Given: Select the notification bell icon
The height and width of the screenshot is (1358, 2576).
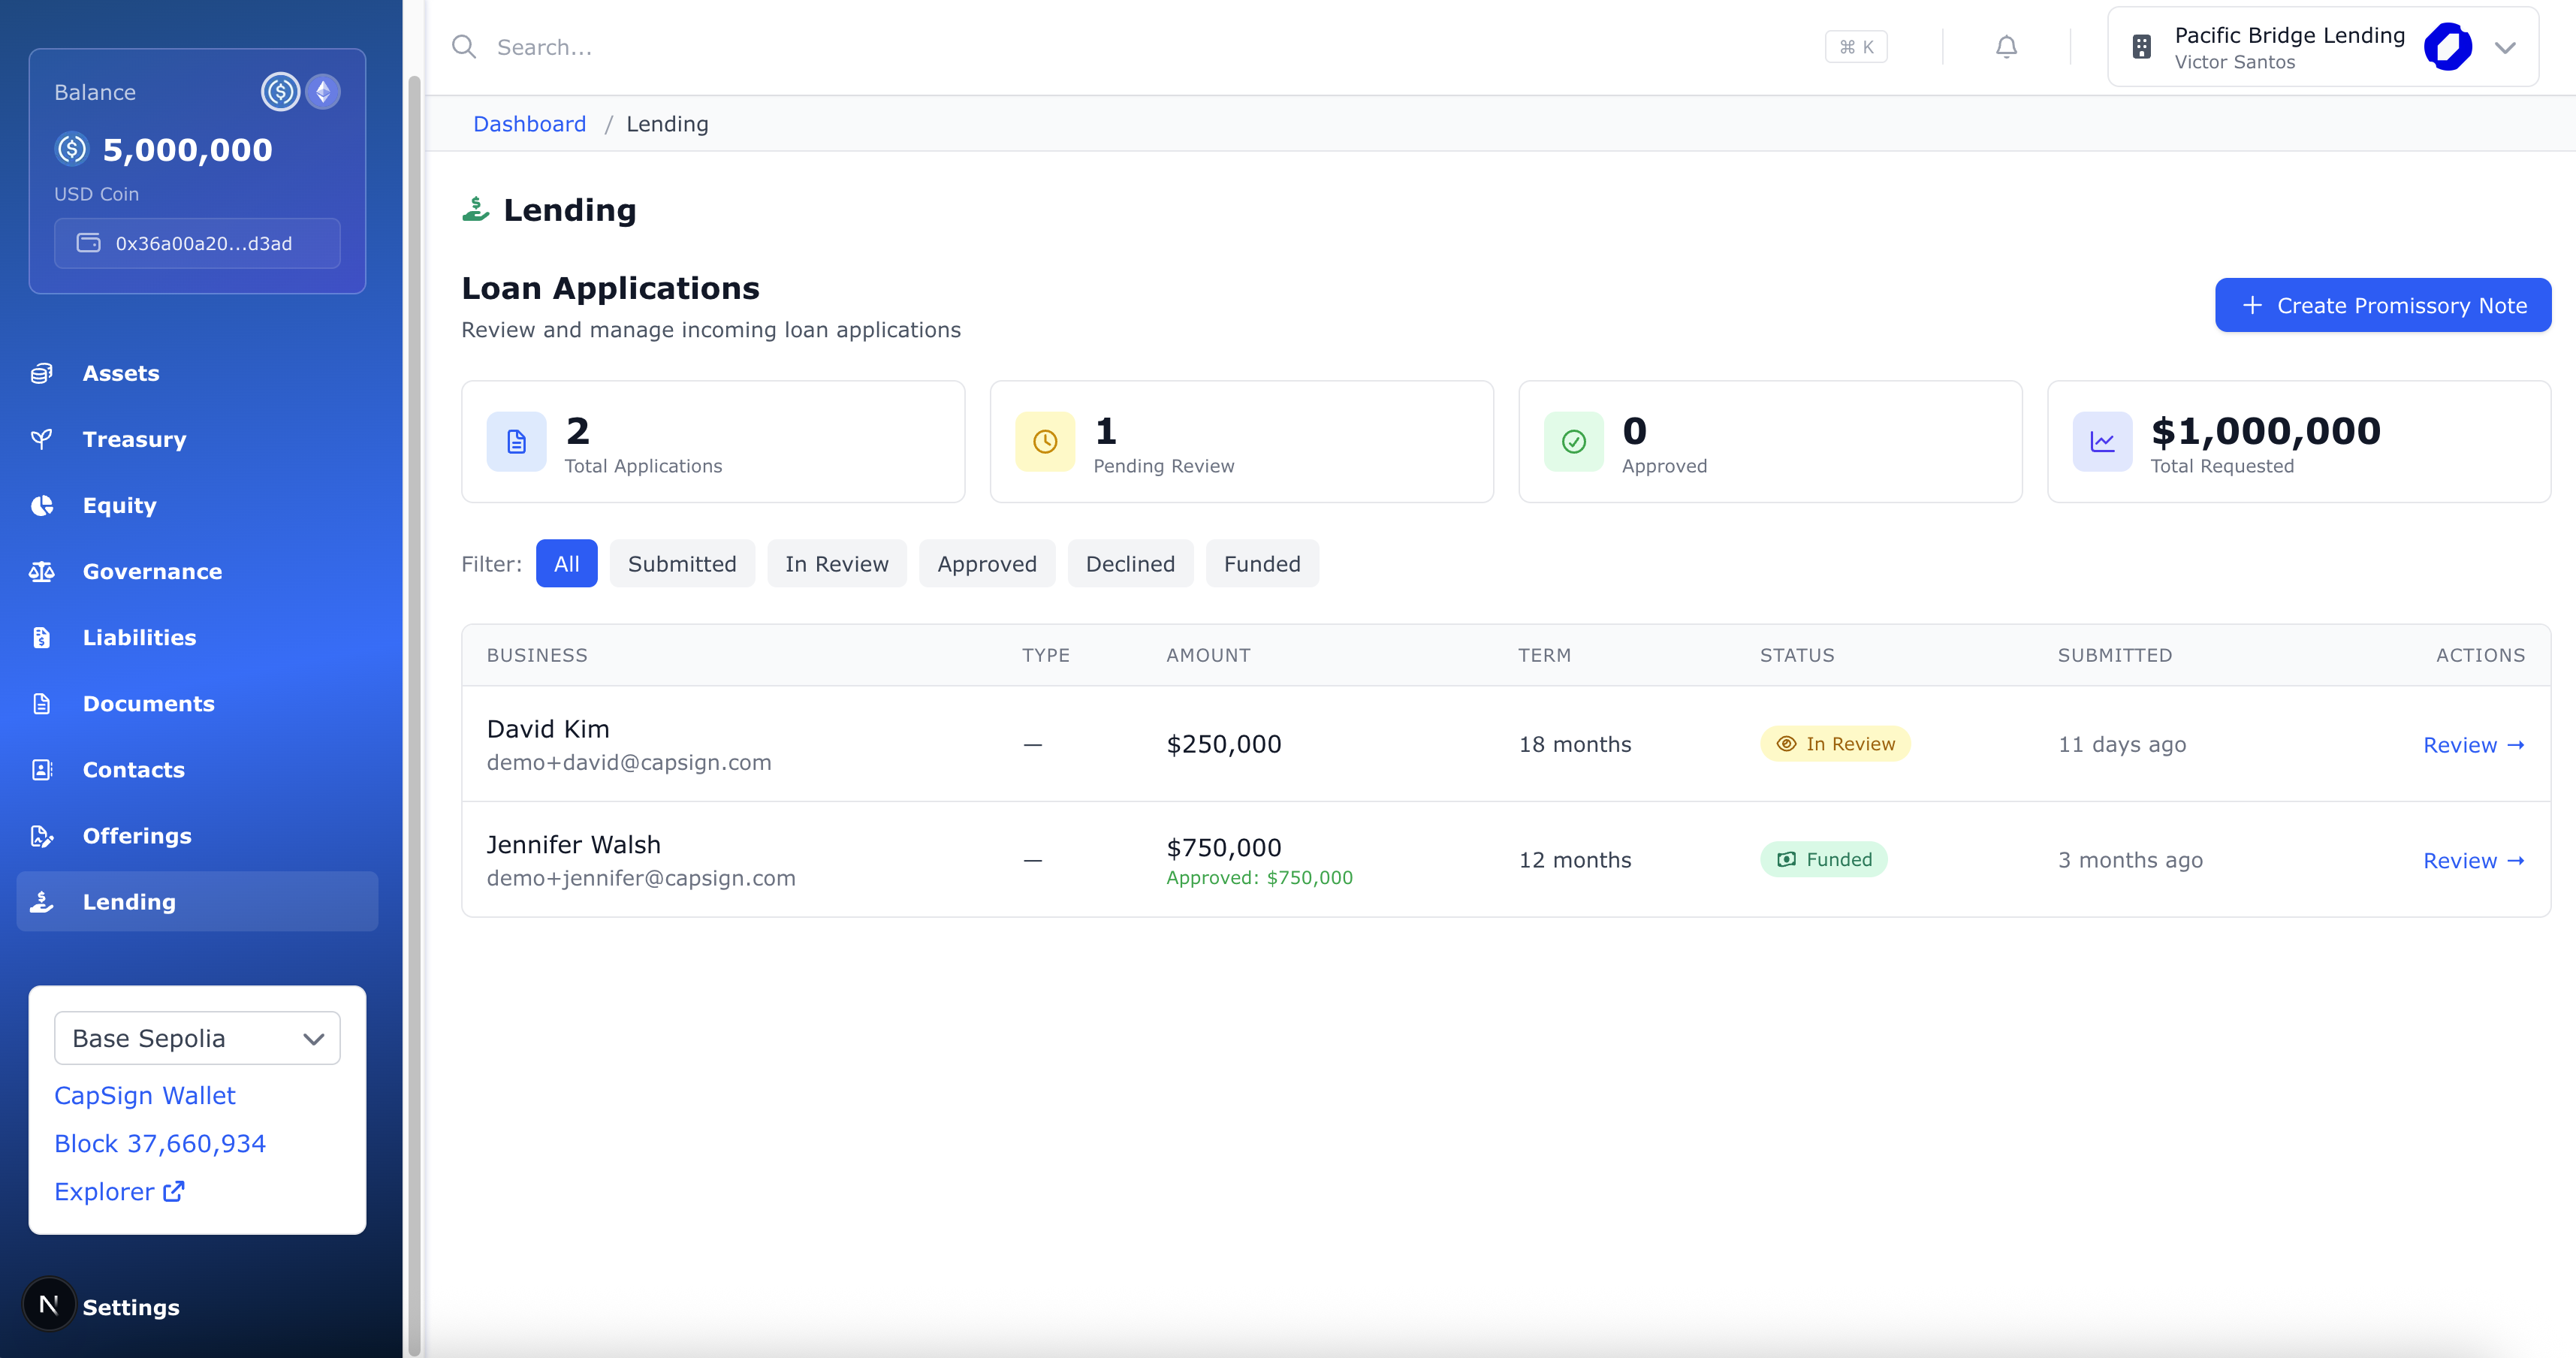Looking at the screenshot, I should click(x=2006, y=46).
